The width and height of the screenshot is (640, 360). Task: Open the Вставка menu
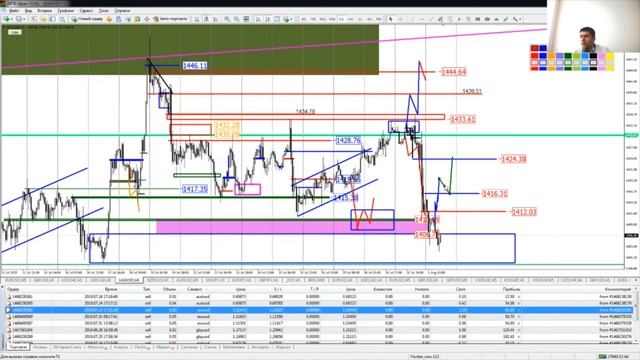click(x=44, y=11)
